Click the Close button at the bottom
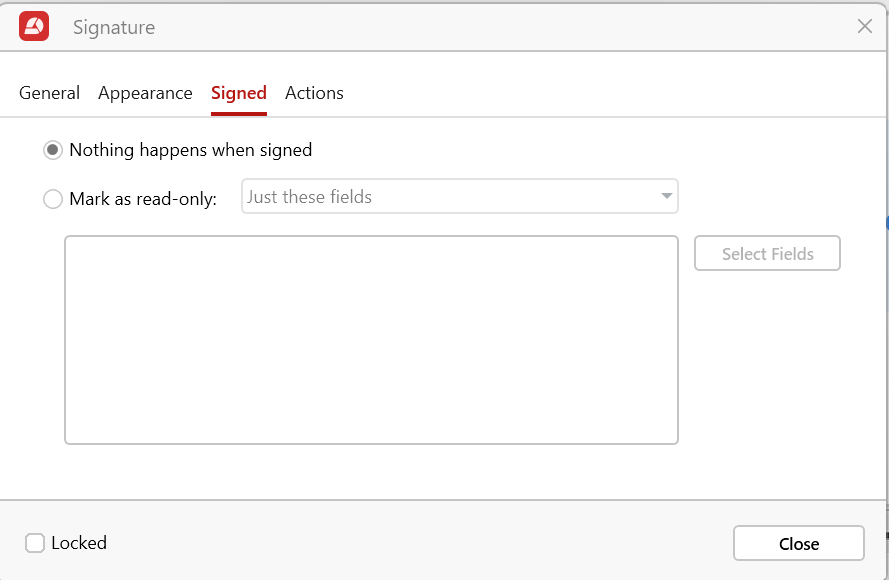 point(798,544)
